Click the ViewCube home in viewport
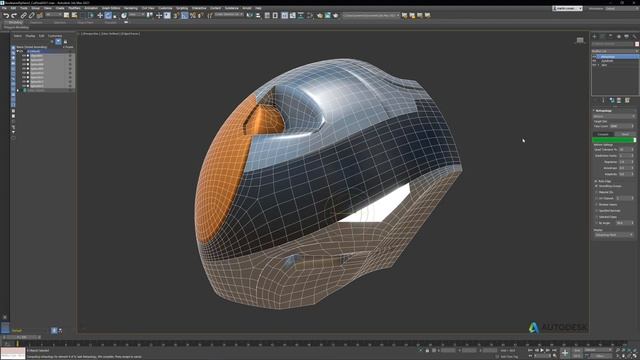The image size is (640, 360). coord(580,40)
